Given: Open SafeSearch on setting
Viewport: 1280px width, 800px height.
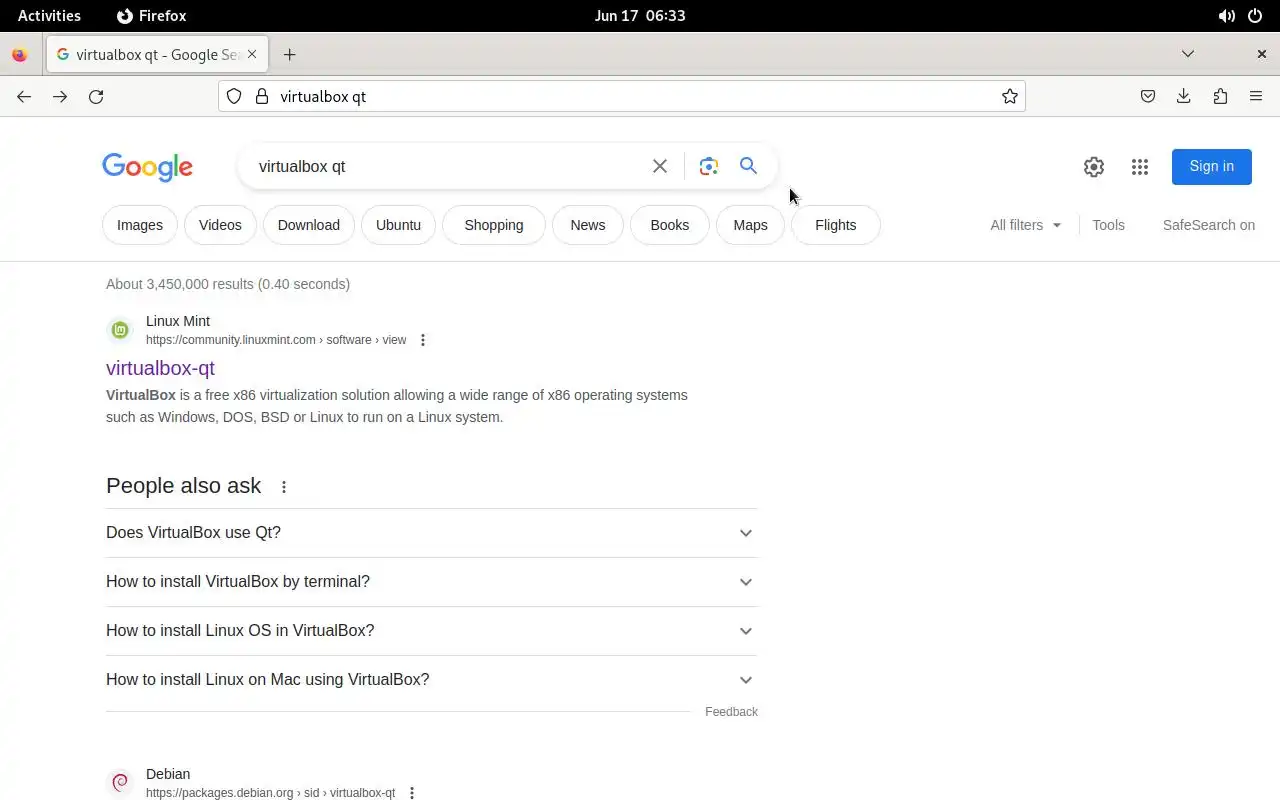Looking at the screenshot, I should (x=1208, y=225).
